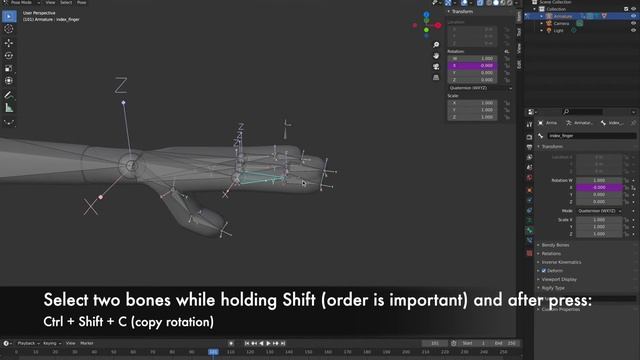Switch to the View sidebar tab
The width and height of the screenshot is (640, 360).
pyautogui.click(x=519, y=48)
